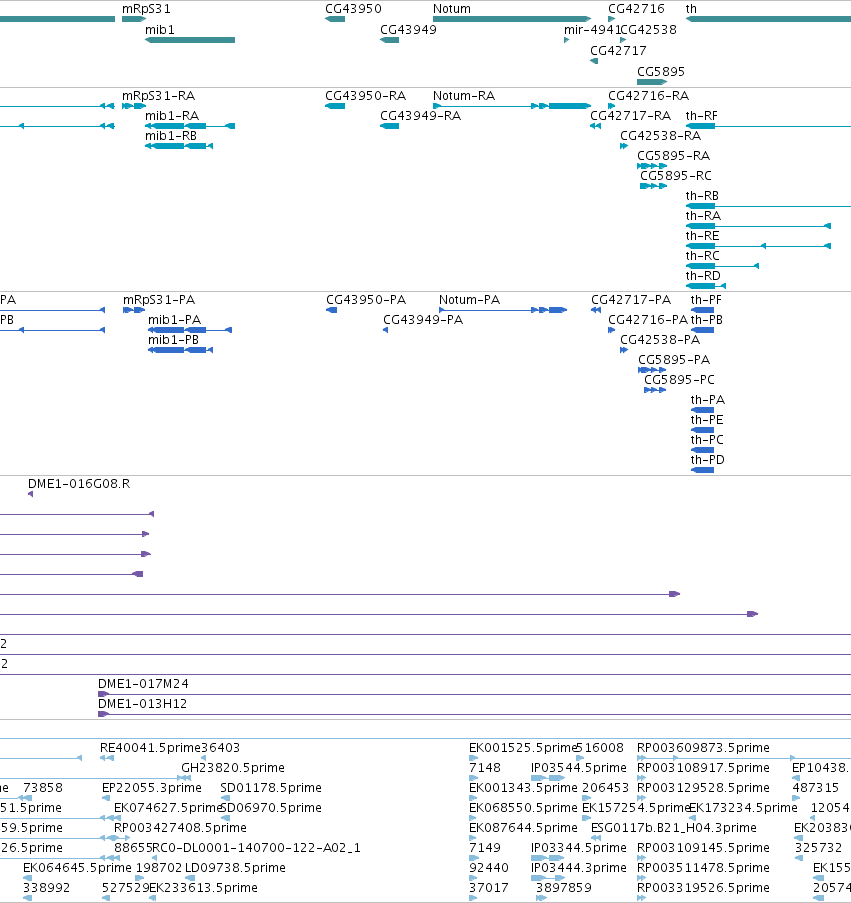Select EST RE40041.5prime
The image size is (851, 903).
tap(107, 758)
